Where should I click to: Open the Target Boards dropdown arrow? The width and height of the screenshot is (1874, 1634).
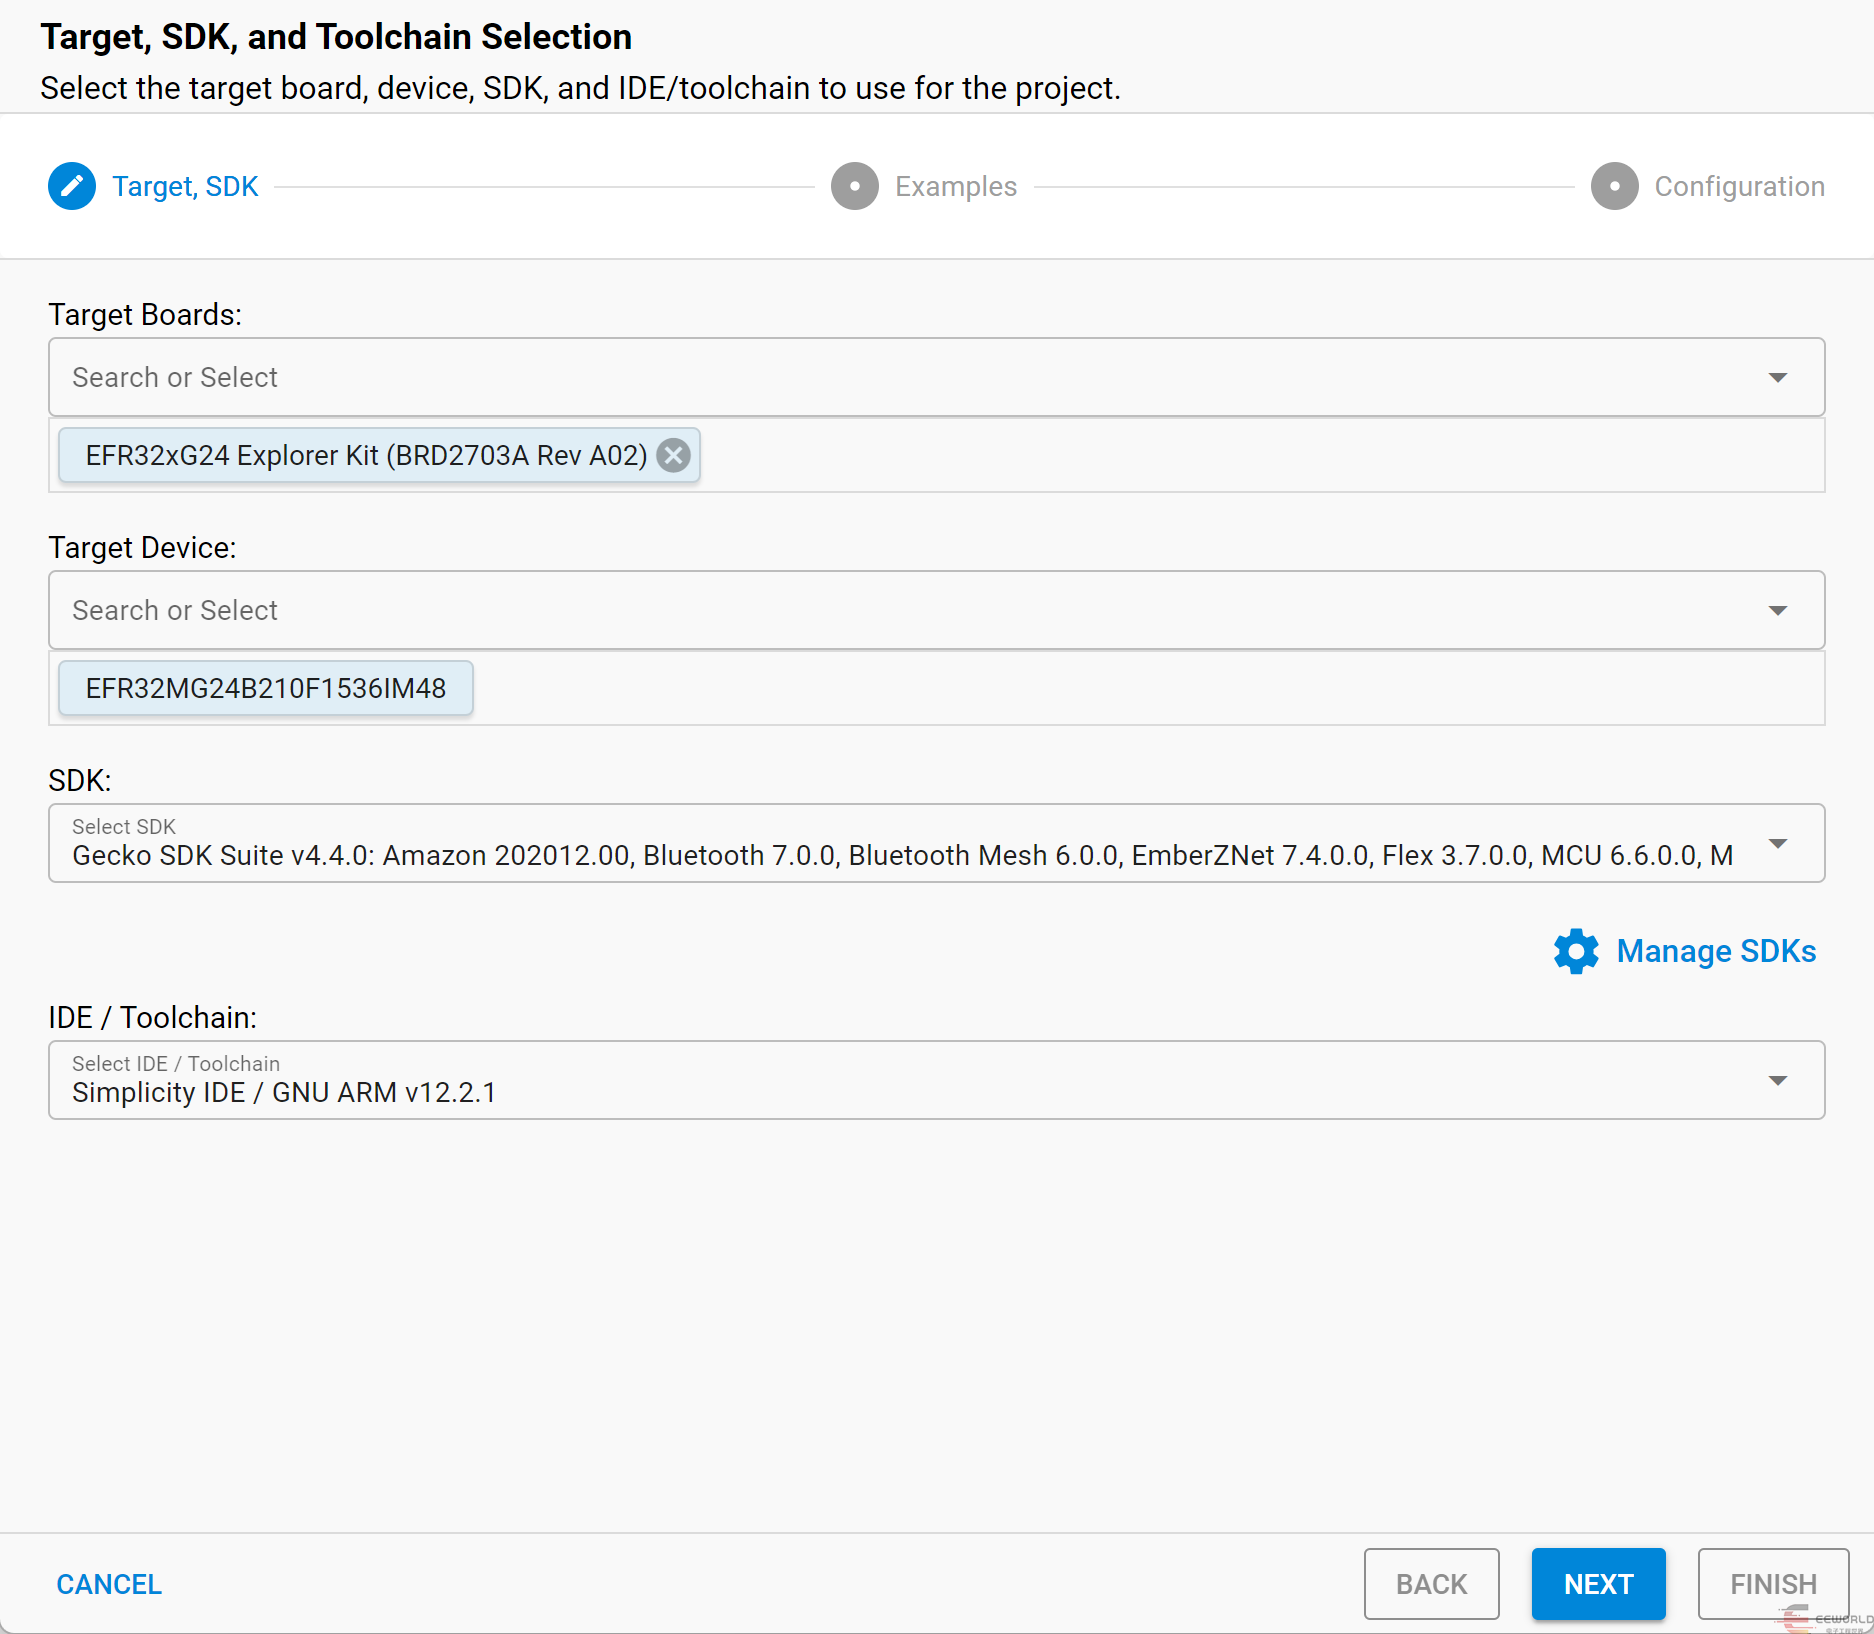tap(1778, 377)
